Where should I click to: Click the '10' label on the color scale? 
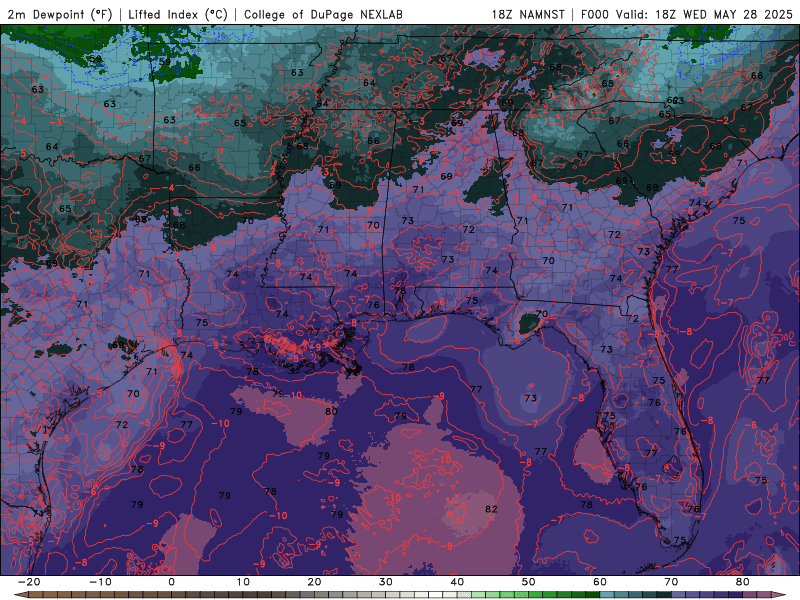(x=243, y=582)
